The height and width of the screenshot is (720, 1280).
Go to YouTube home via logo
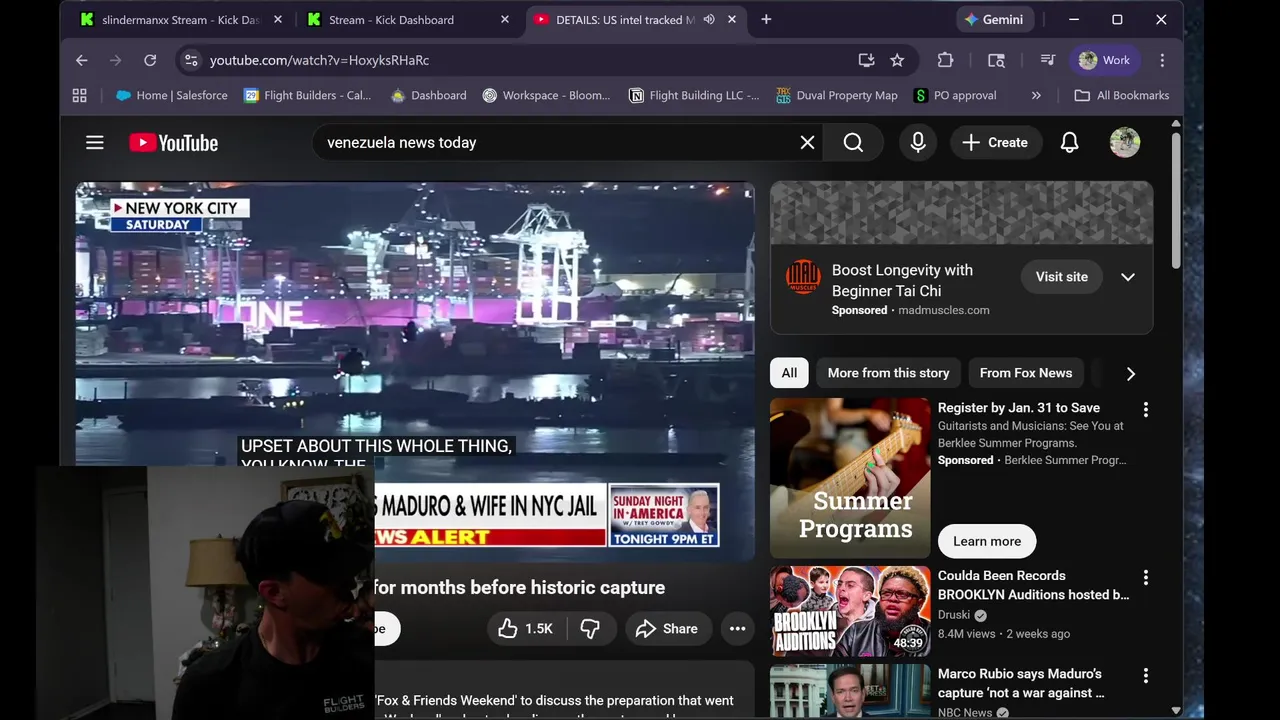pos(174,143)
